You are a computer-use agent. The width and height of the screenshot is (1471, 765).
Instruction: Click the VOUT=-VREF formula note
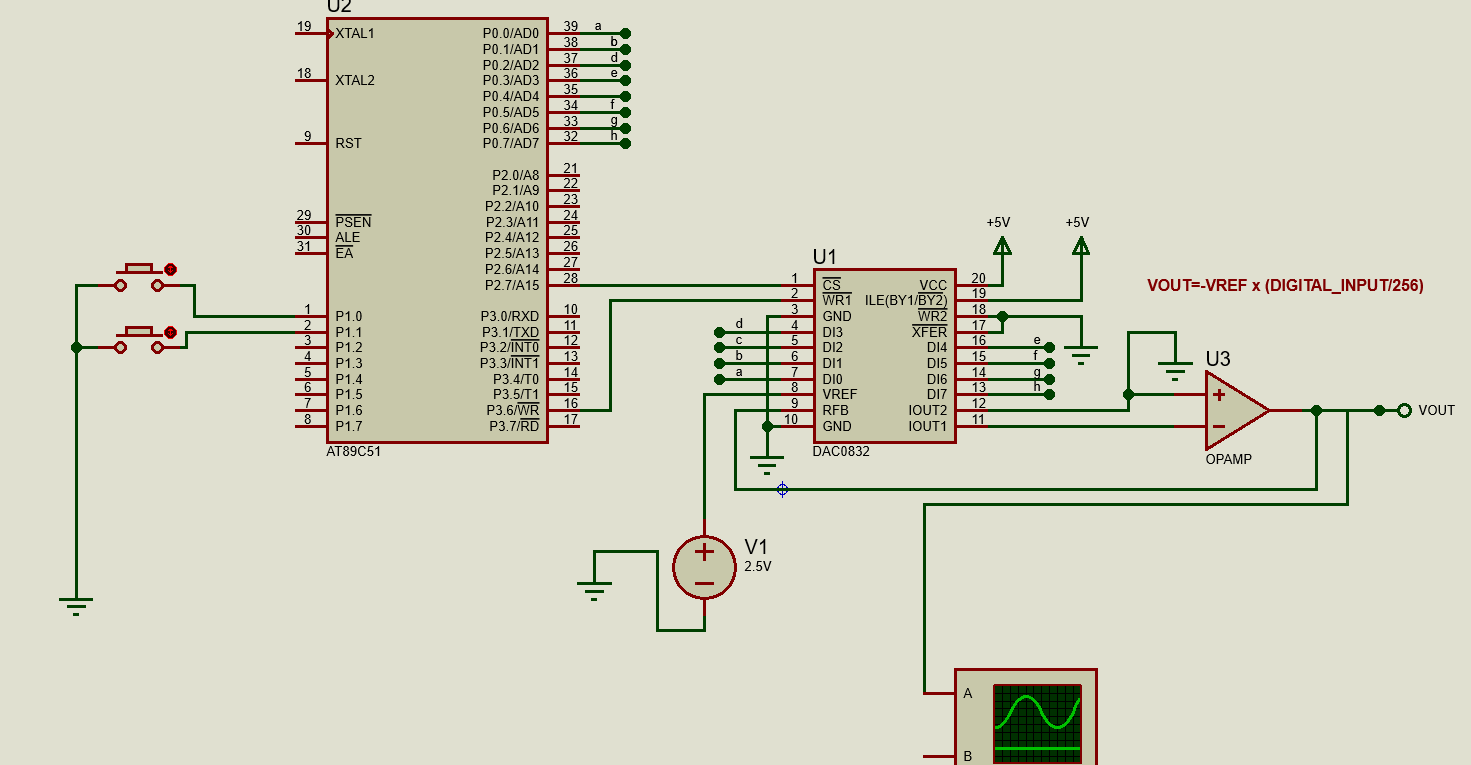[1285, 285]
